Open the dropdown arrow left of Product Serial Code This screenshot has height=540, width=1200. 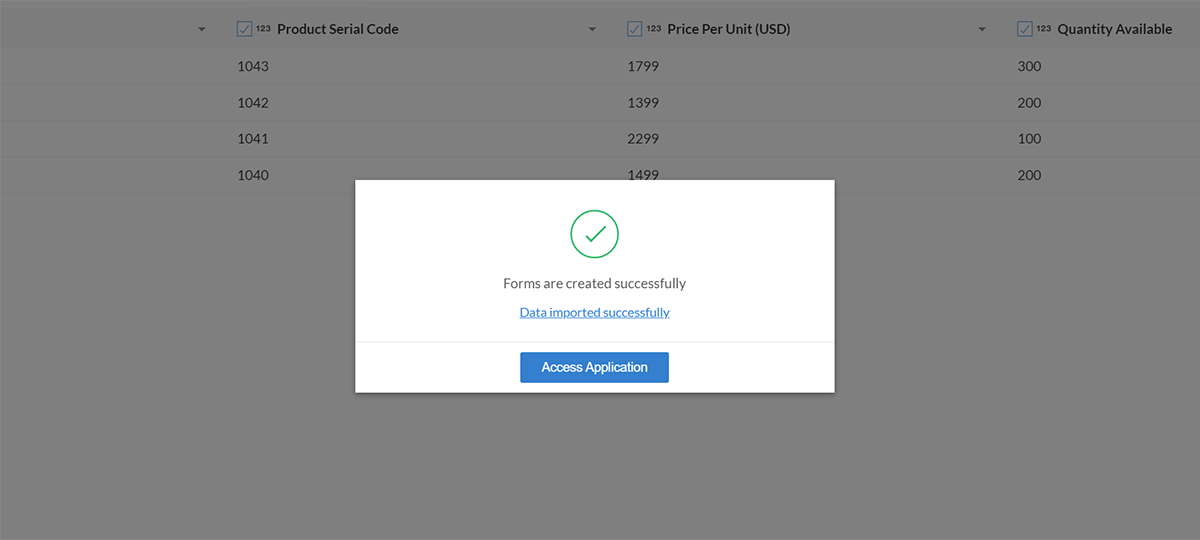coord(202,30)
